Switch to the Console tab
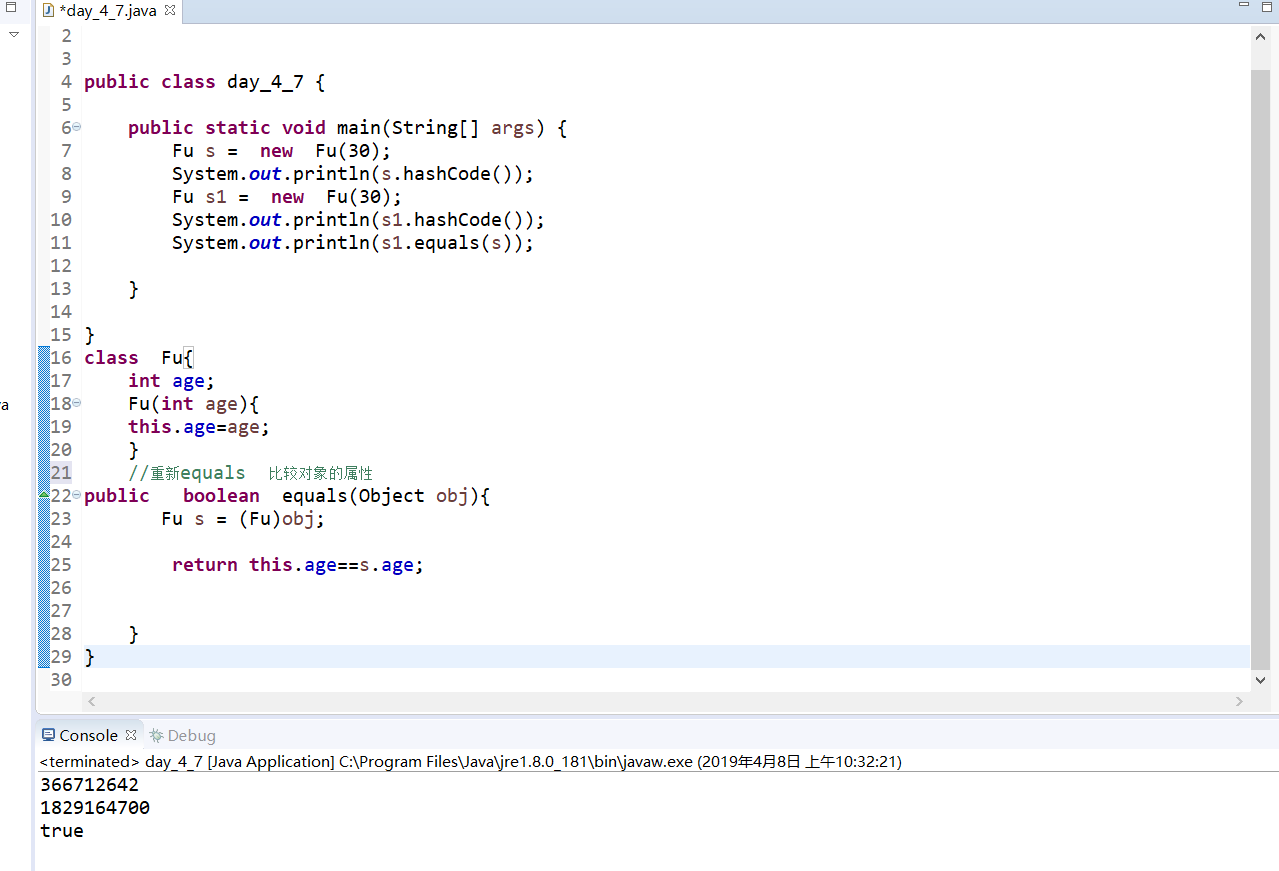This screenshot has width=1279, height=871. tap(88, 735)
